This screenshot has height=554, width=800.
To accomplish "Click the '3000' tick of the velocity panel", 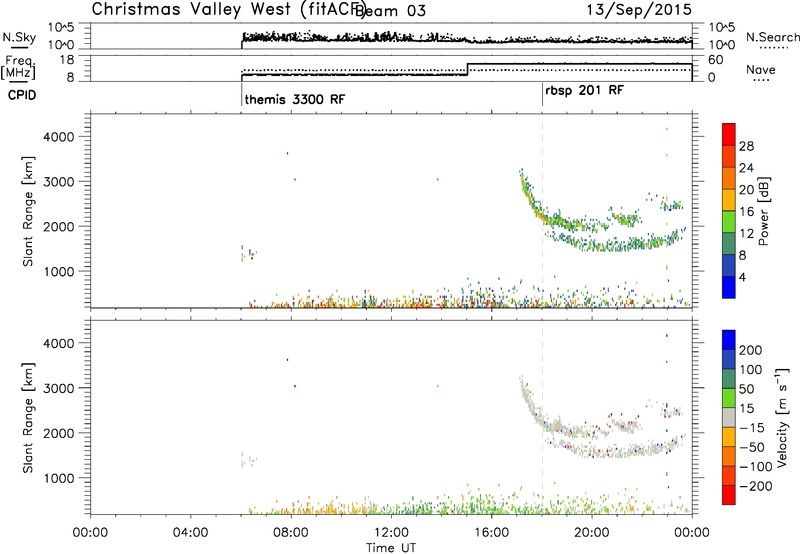I will [x=58, y=388].
